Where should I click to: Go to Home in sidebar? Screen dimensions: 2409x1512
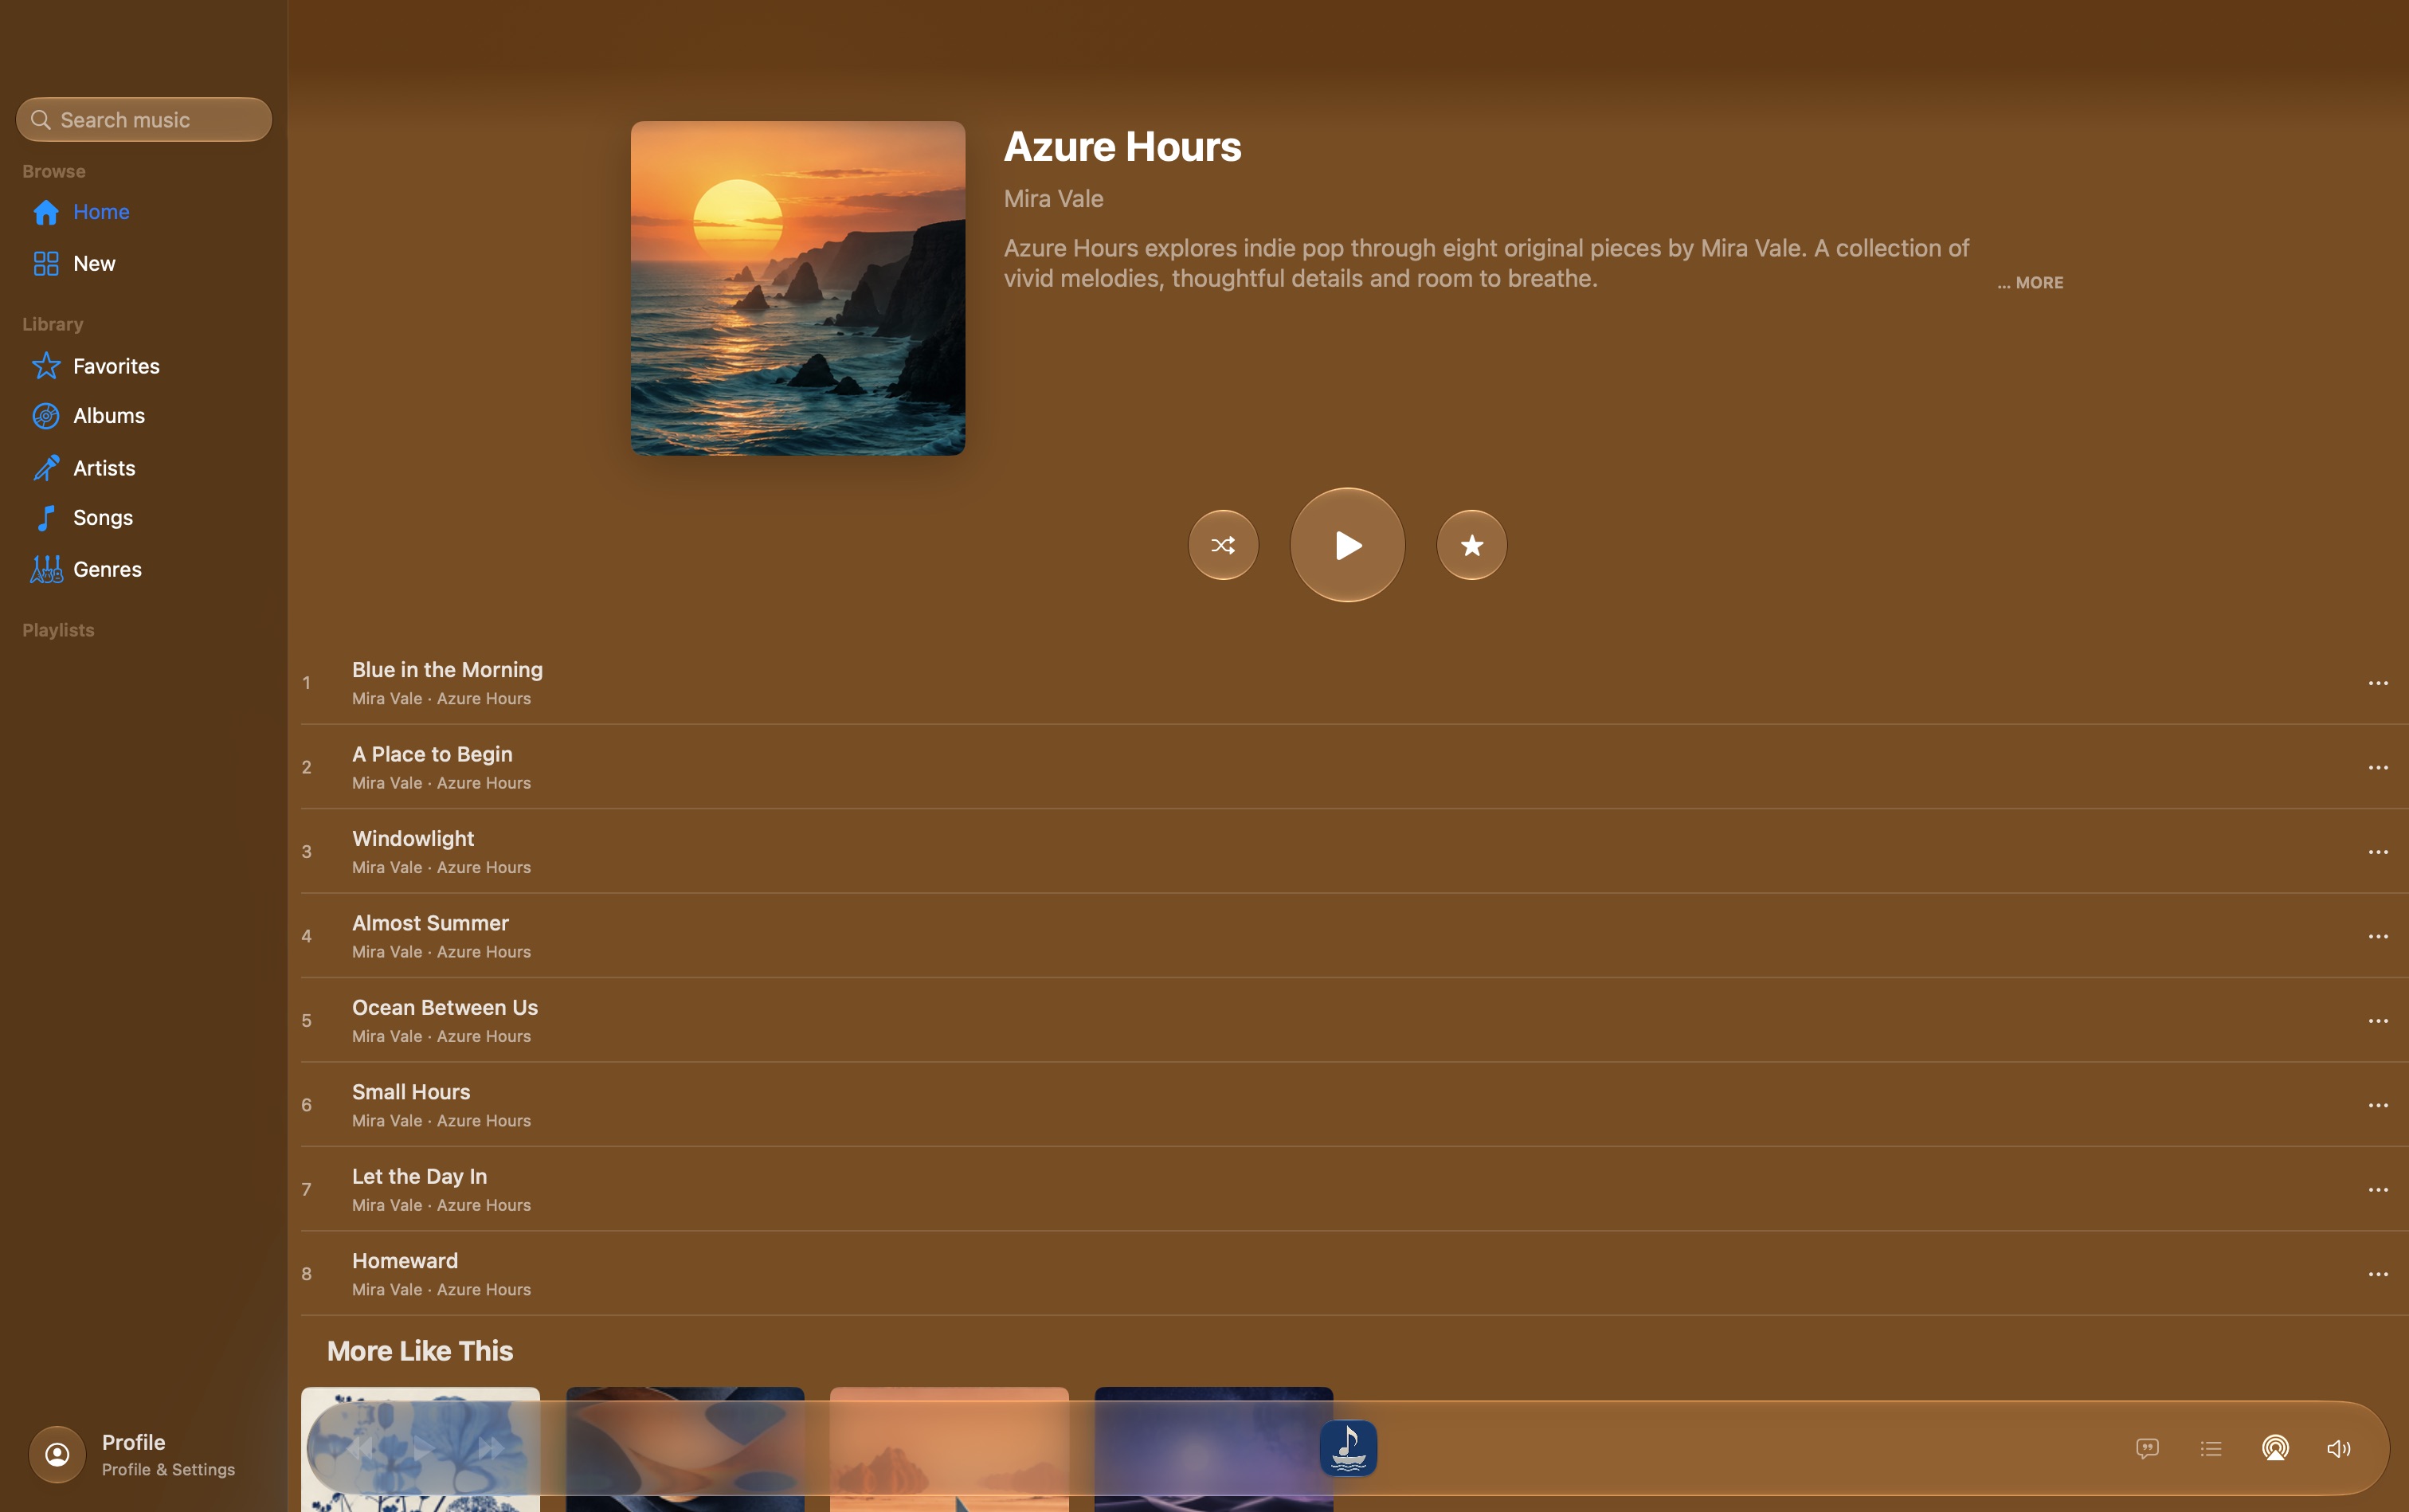point(144,212)
